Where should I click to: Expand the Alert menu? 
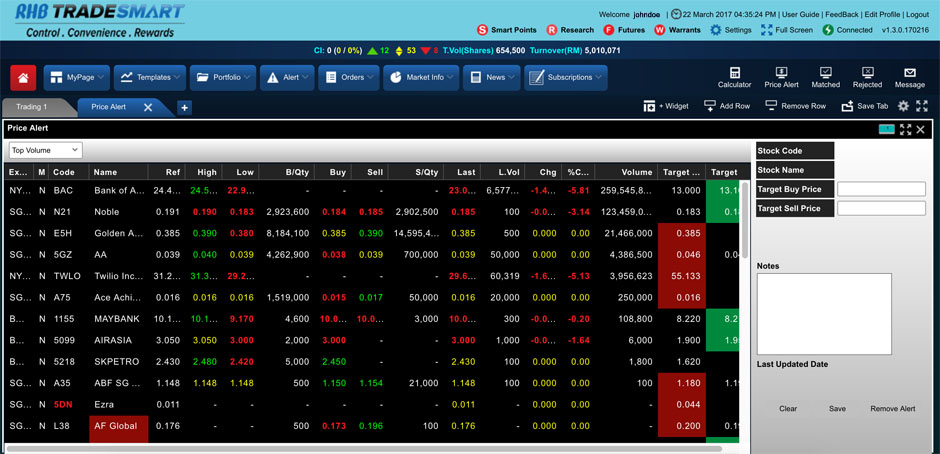click(x=287, y=77)
